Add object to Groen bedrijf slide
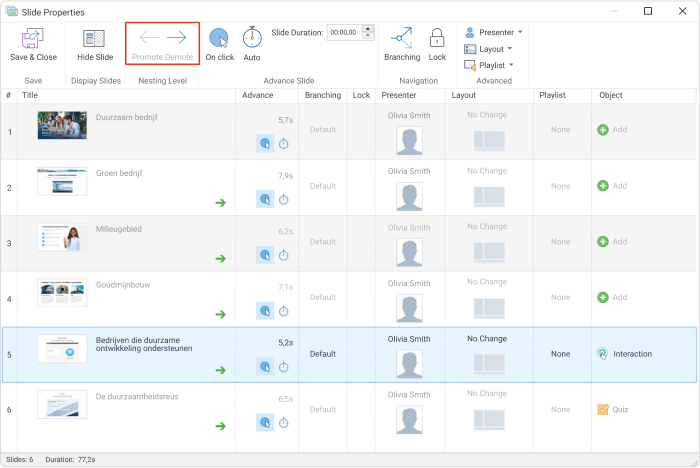700x468 pixels. pyautogui.click(x=612, y=186)
